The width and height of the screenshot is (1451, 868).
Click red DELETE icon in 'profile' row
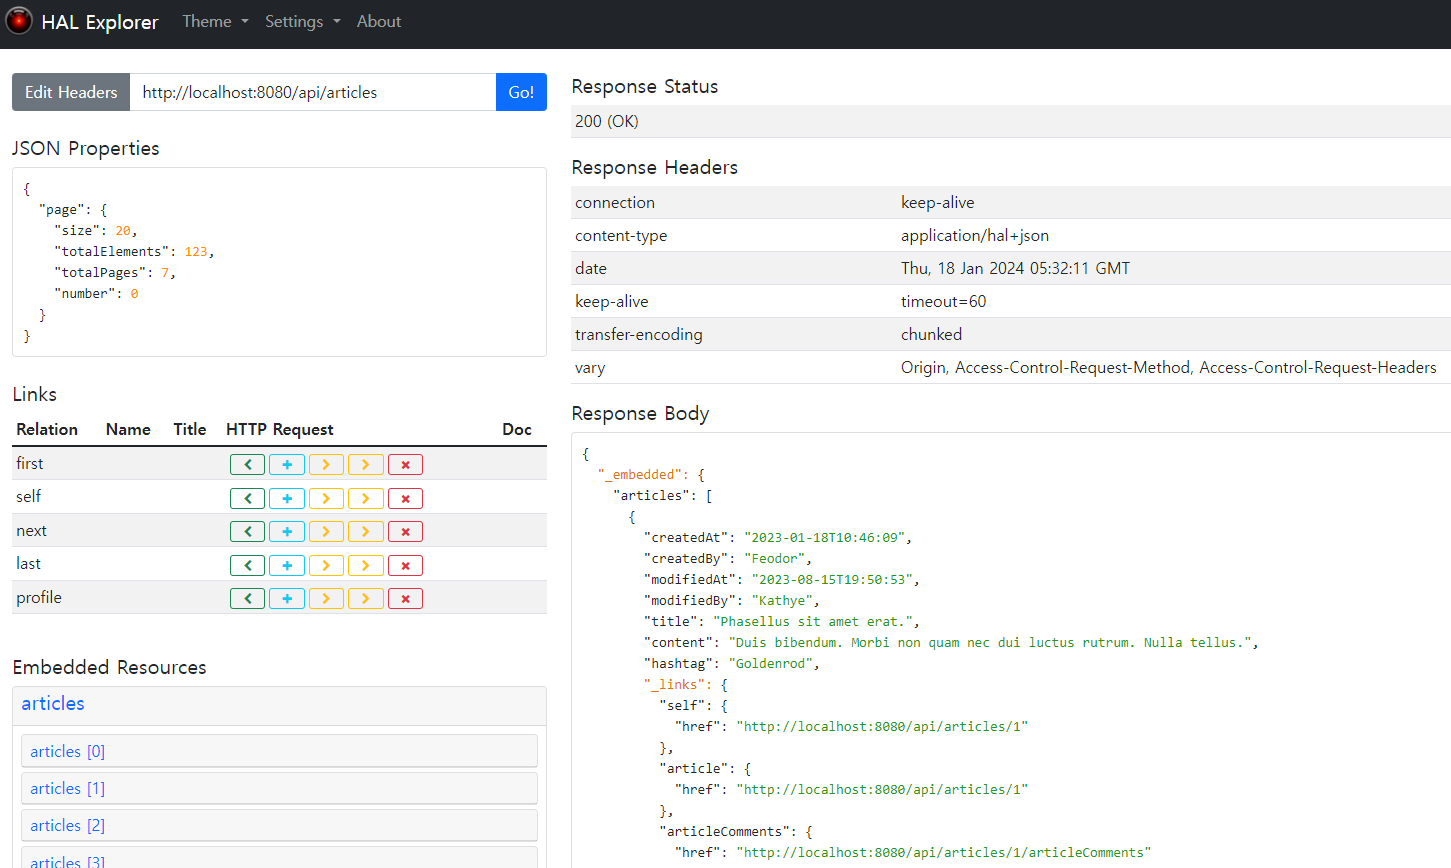pos(405,598)
